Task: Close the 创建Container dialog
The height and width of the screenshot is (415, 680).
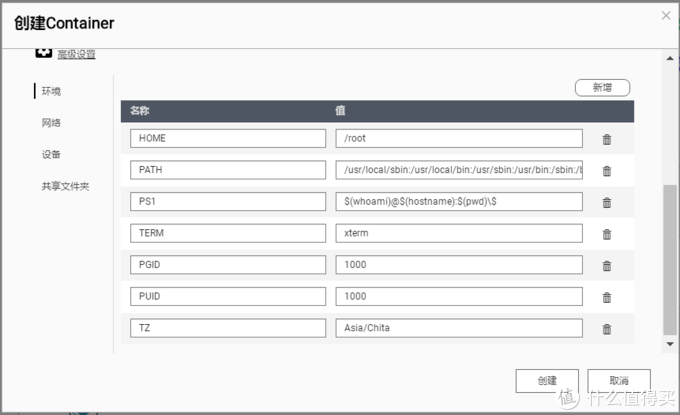Action: pos(666,15)
